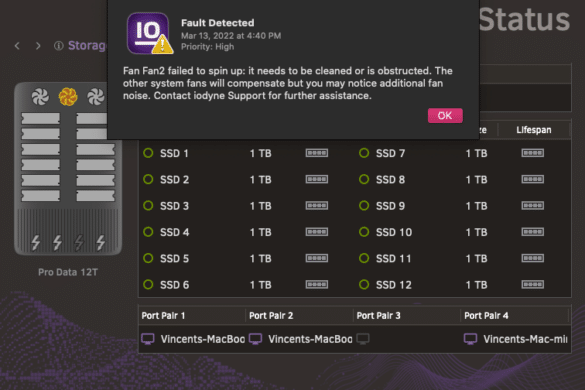The height and width of the screenshot is (390, 585).
Task: Select the leftmost gray fan icon
Action: [40, 97]
